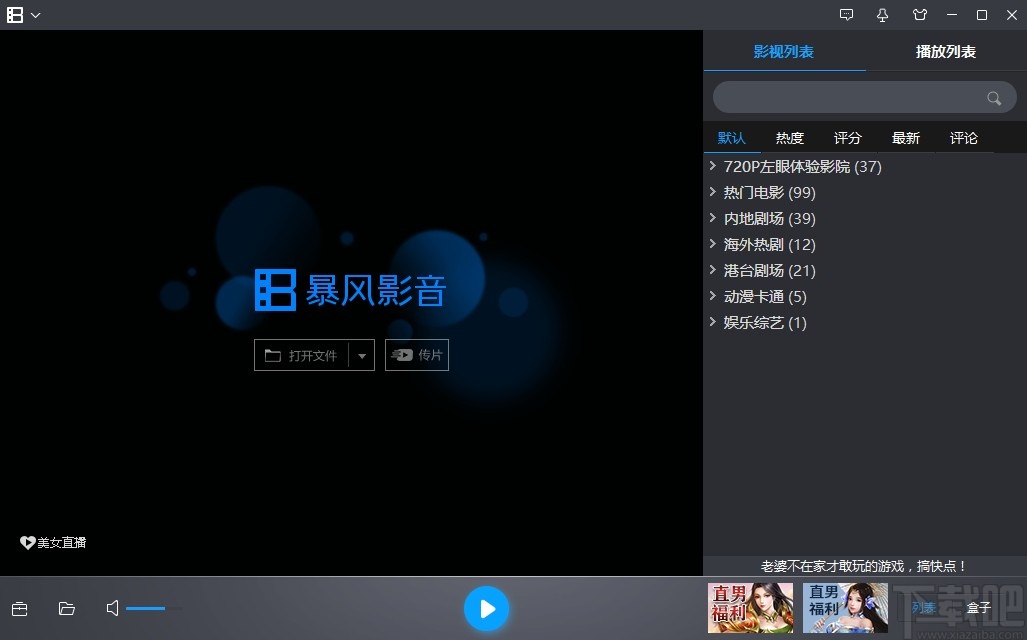The height and width of the screenshot is (640, 1027).
Task: Open the toolbox icon in bottom bar
Action: pos(19,608)
